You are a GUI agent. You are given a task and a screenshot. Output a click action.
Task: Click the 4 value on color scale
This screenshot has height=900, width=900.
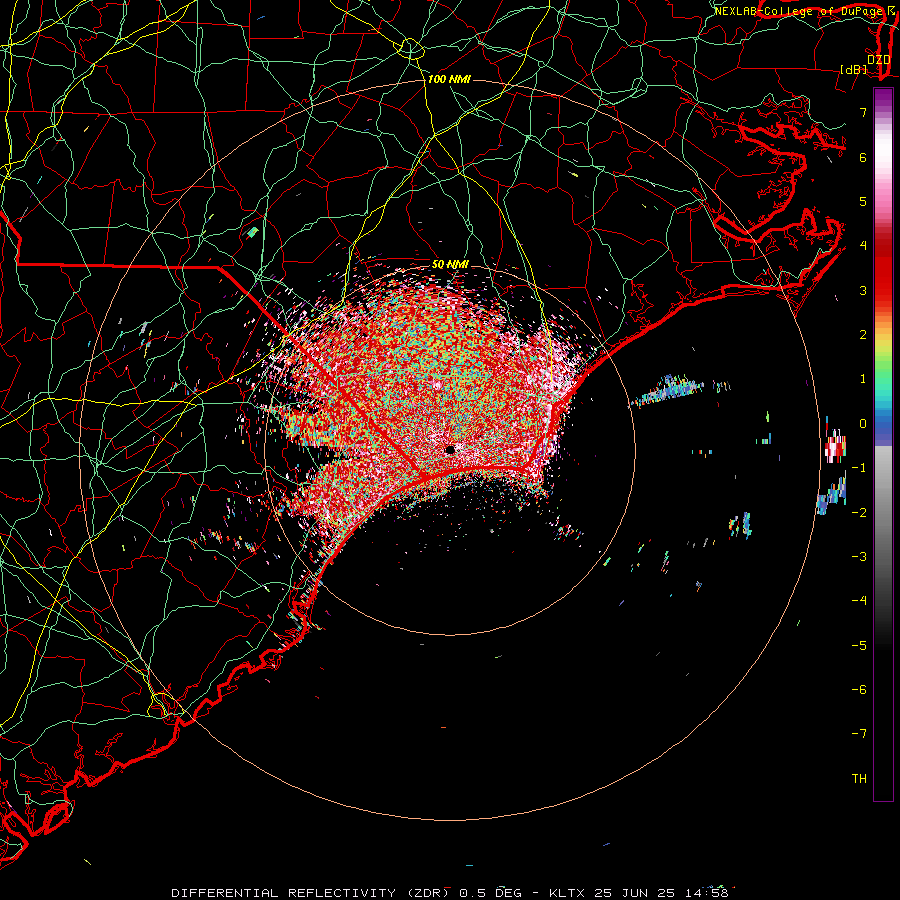(x=863, y=246)
